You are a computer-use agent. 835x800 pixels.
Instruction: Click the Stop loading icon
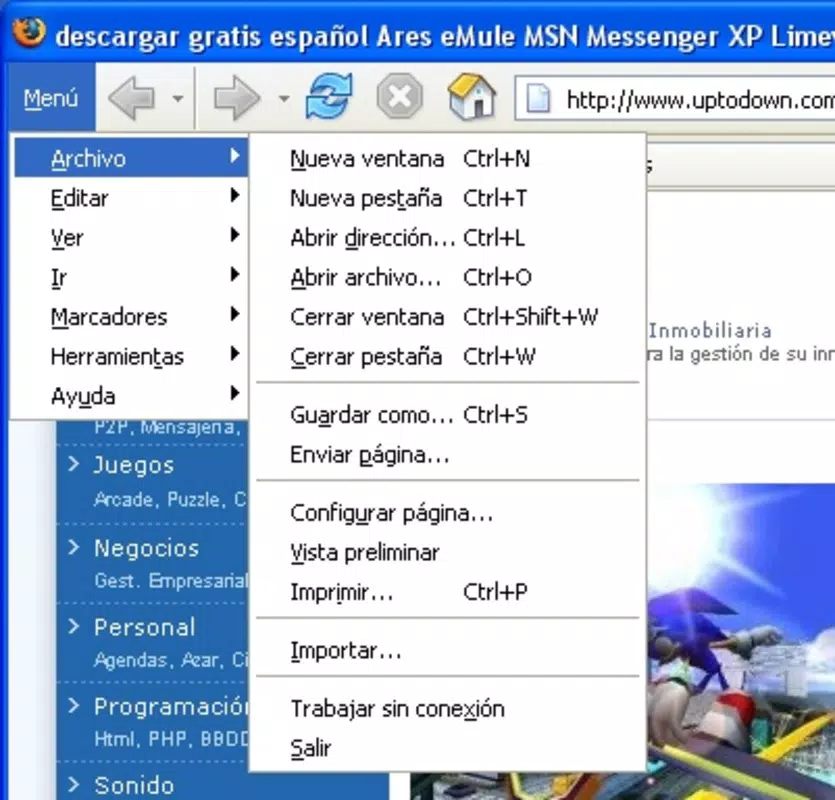[399, 97]
